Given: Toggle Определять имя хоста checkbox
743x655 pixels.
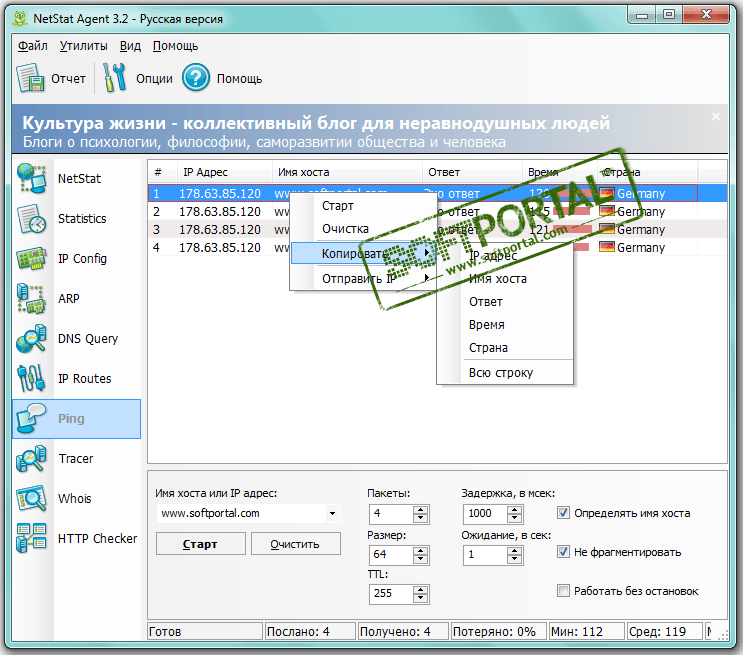Looking at the screenshot, I should pyautogui.click(x=563, y=513).
